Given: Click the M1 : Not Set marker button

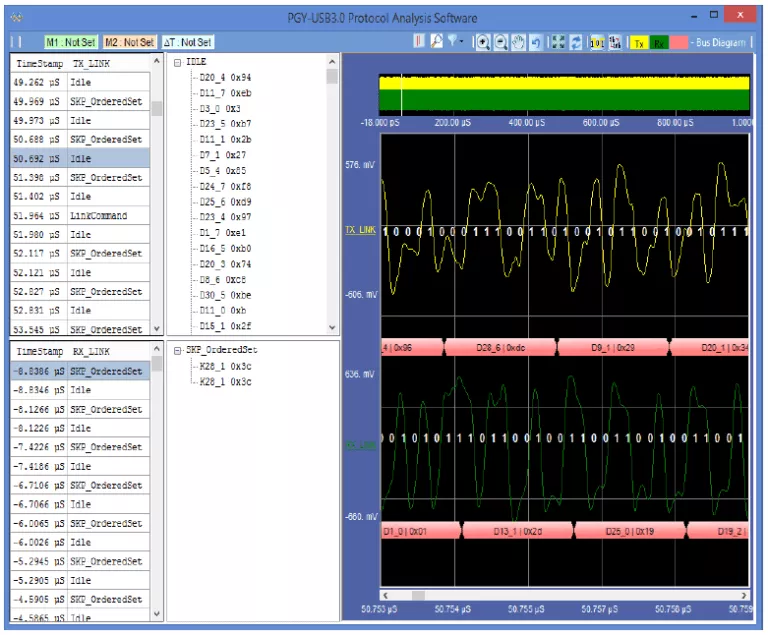Looking at the screenshot, I should coord(70,43).
